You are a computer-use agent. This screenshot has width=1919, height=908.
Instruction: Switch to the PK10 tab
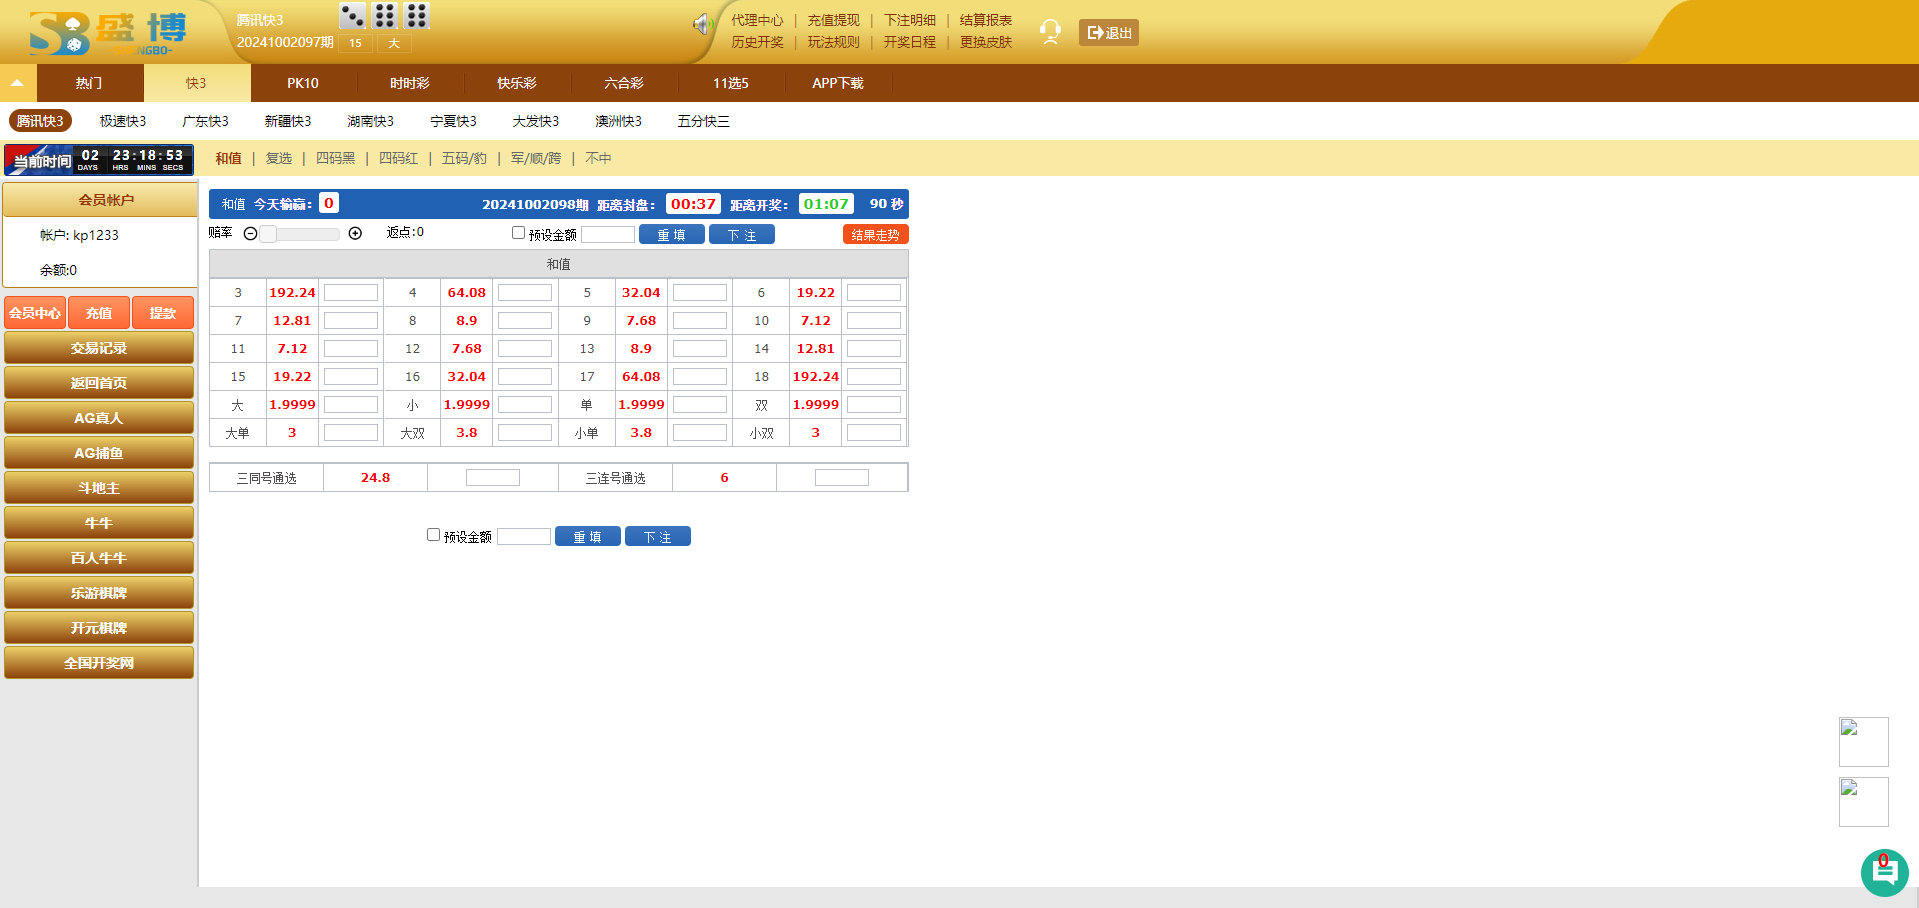pos(303,83)
